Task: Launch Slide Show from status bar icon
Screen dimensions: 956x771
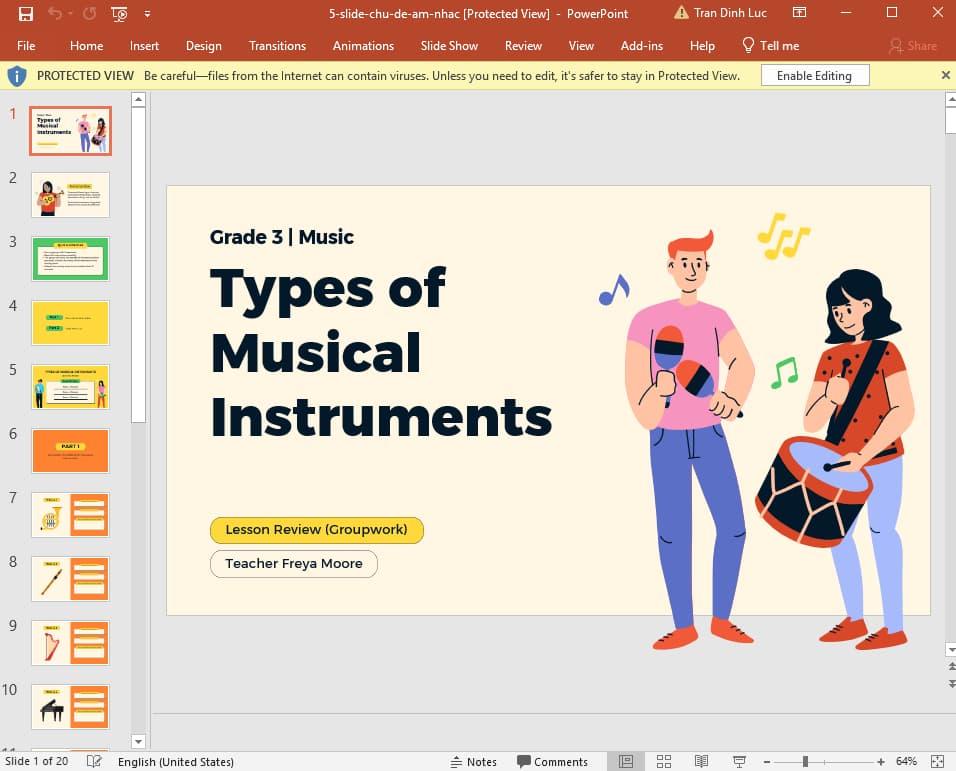Action: click(x=739, y=761)
